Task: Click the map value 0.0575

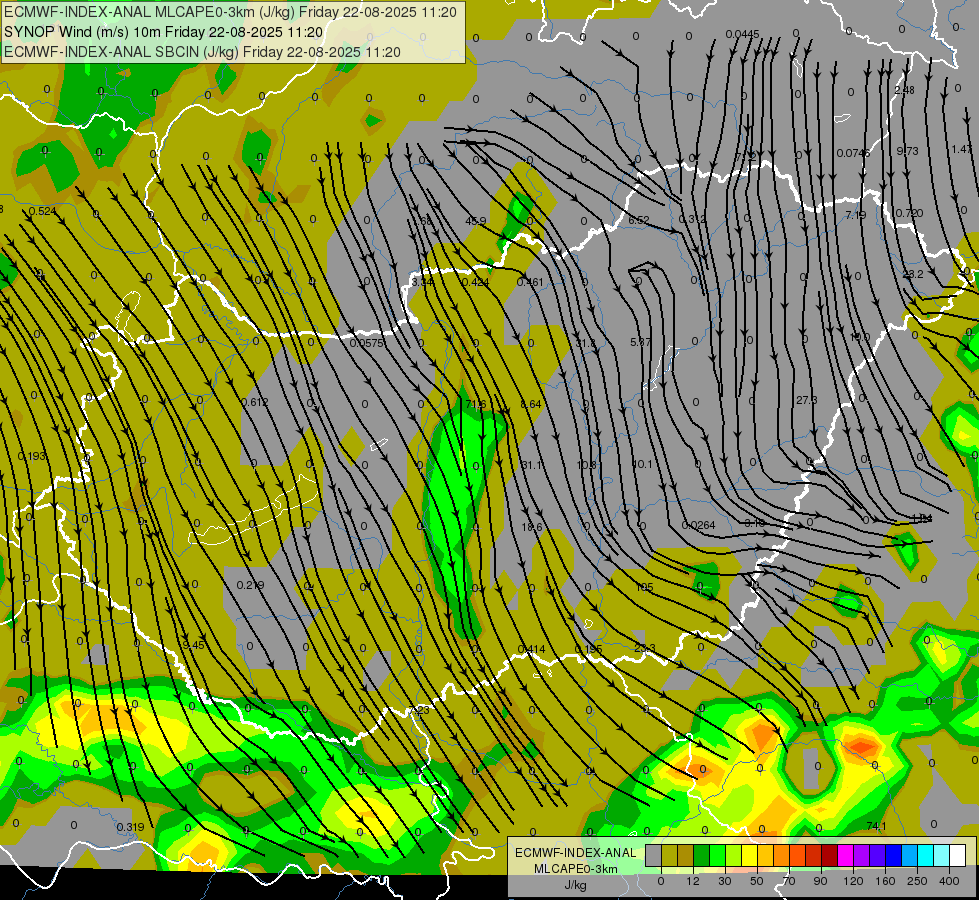Action: coord(367,343)
